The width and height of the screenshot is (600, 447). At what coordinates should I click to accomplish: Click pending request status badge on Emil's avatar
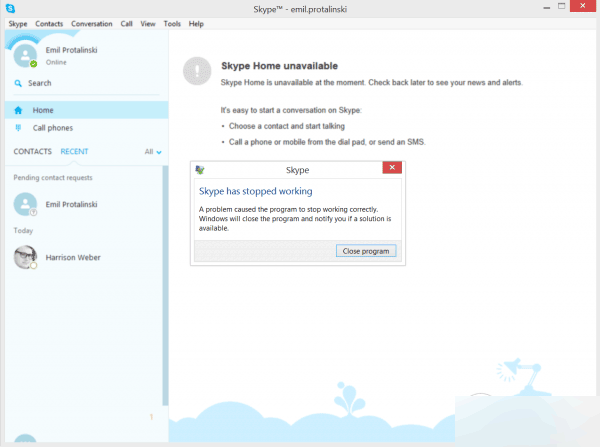point(34,212)
